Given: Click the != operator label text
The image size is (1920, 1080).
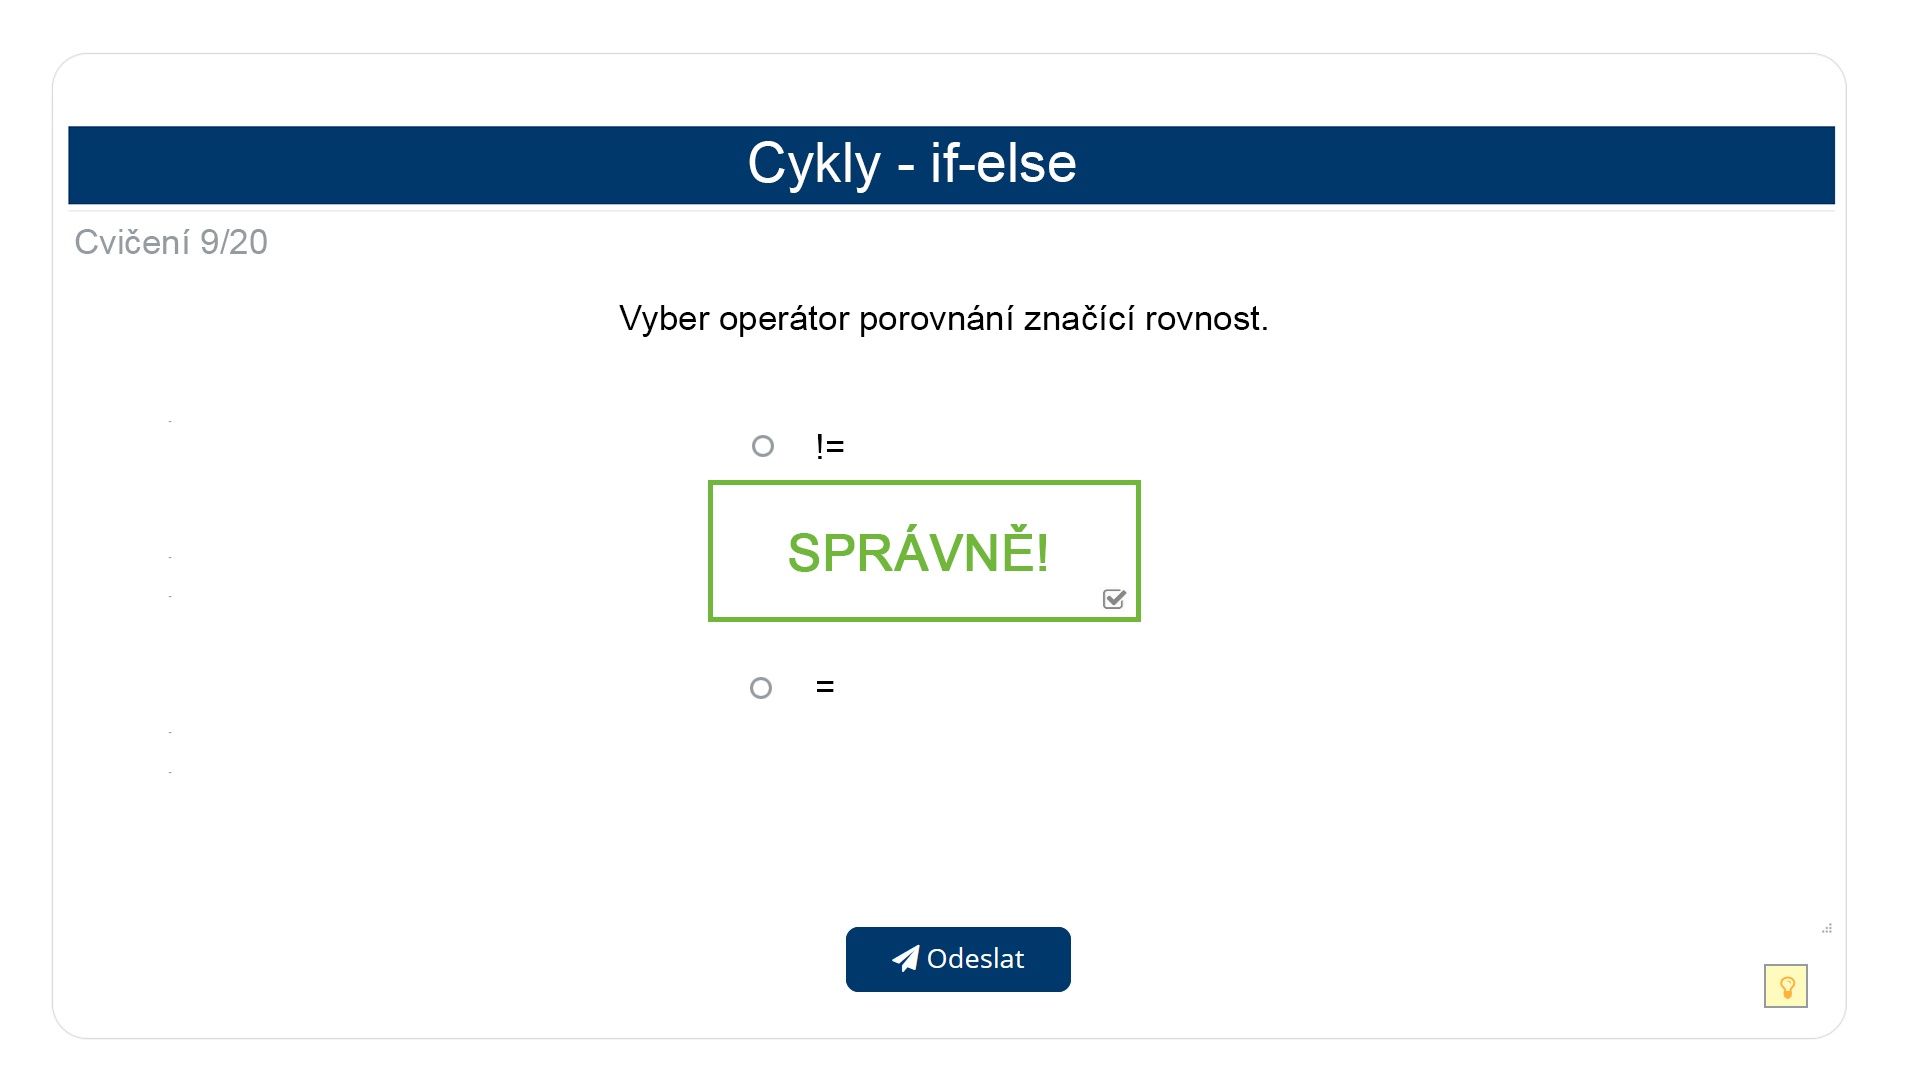Looking at the screenshot, I should [829, 446].
